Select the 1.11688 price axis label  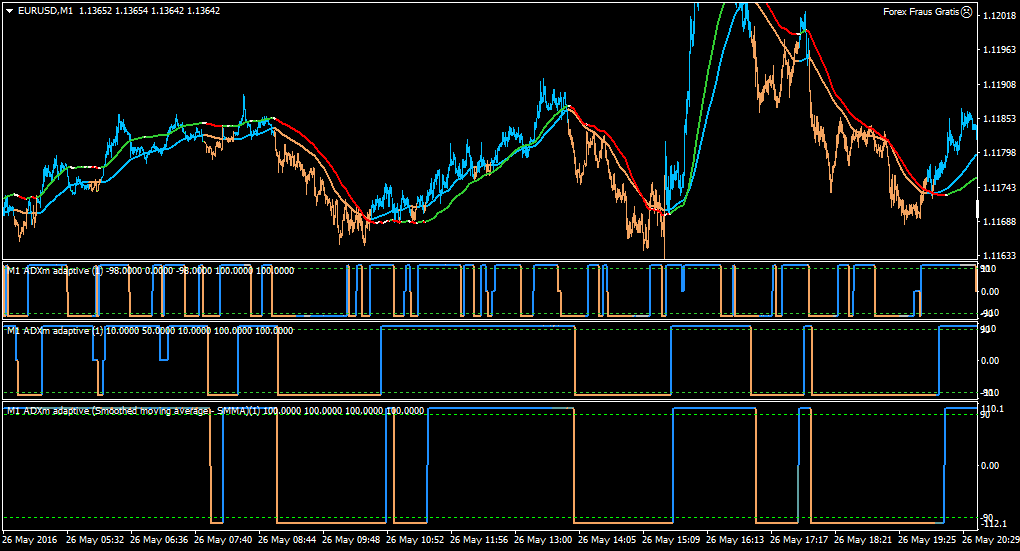coord(998,221)
